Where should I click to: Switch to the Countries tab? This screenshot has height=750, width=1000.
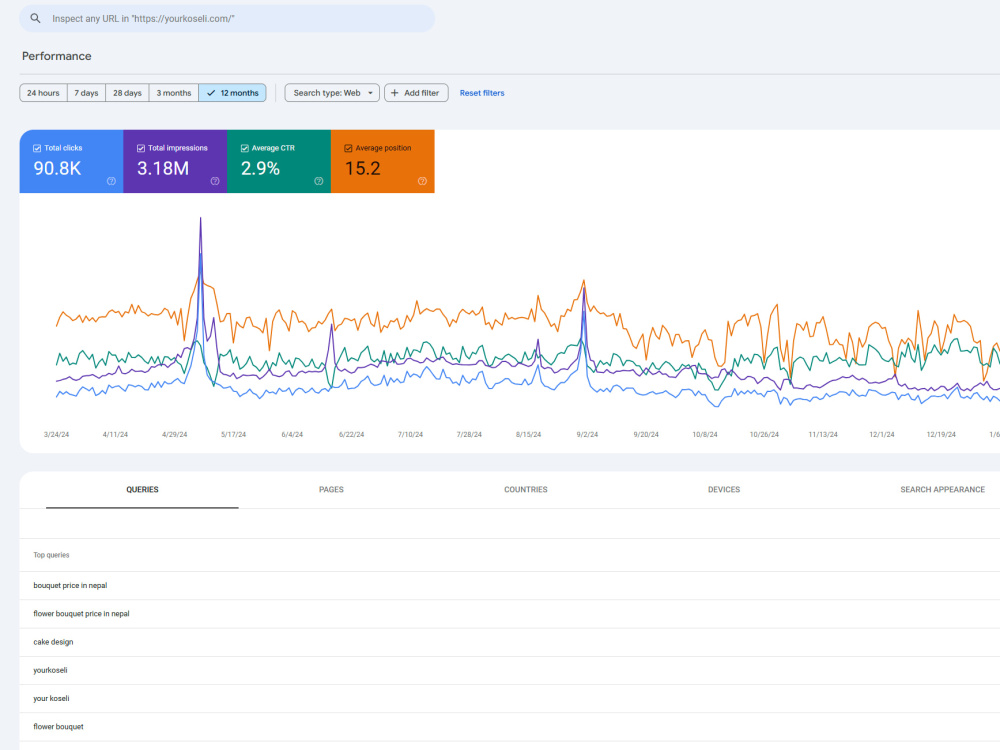tap(526, 490)
